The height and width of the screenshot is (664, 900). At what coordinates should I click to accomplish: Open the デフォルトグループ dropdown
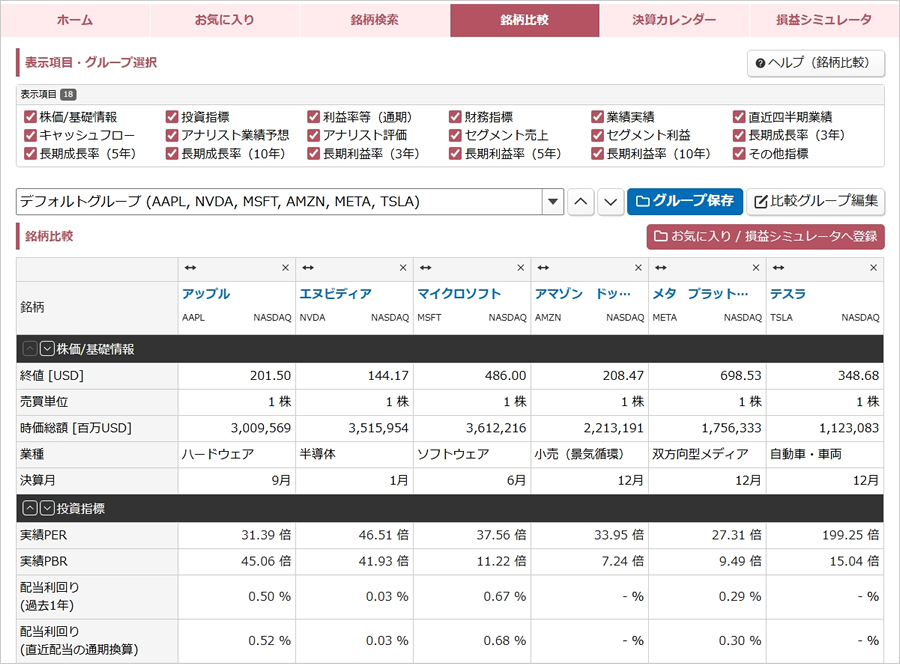point(290,202)
